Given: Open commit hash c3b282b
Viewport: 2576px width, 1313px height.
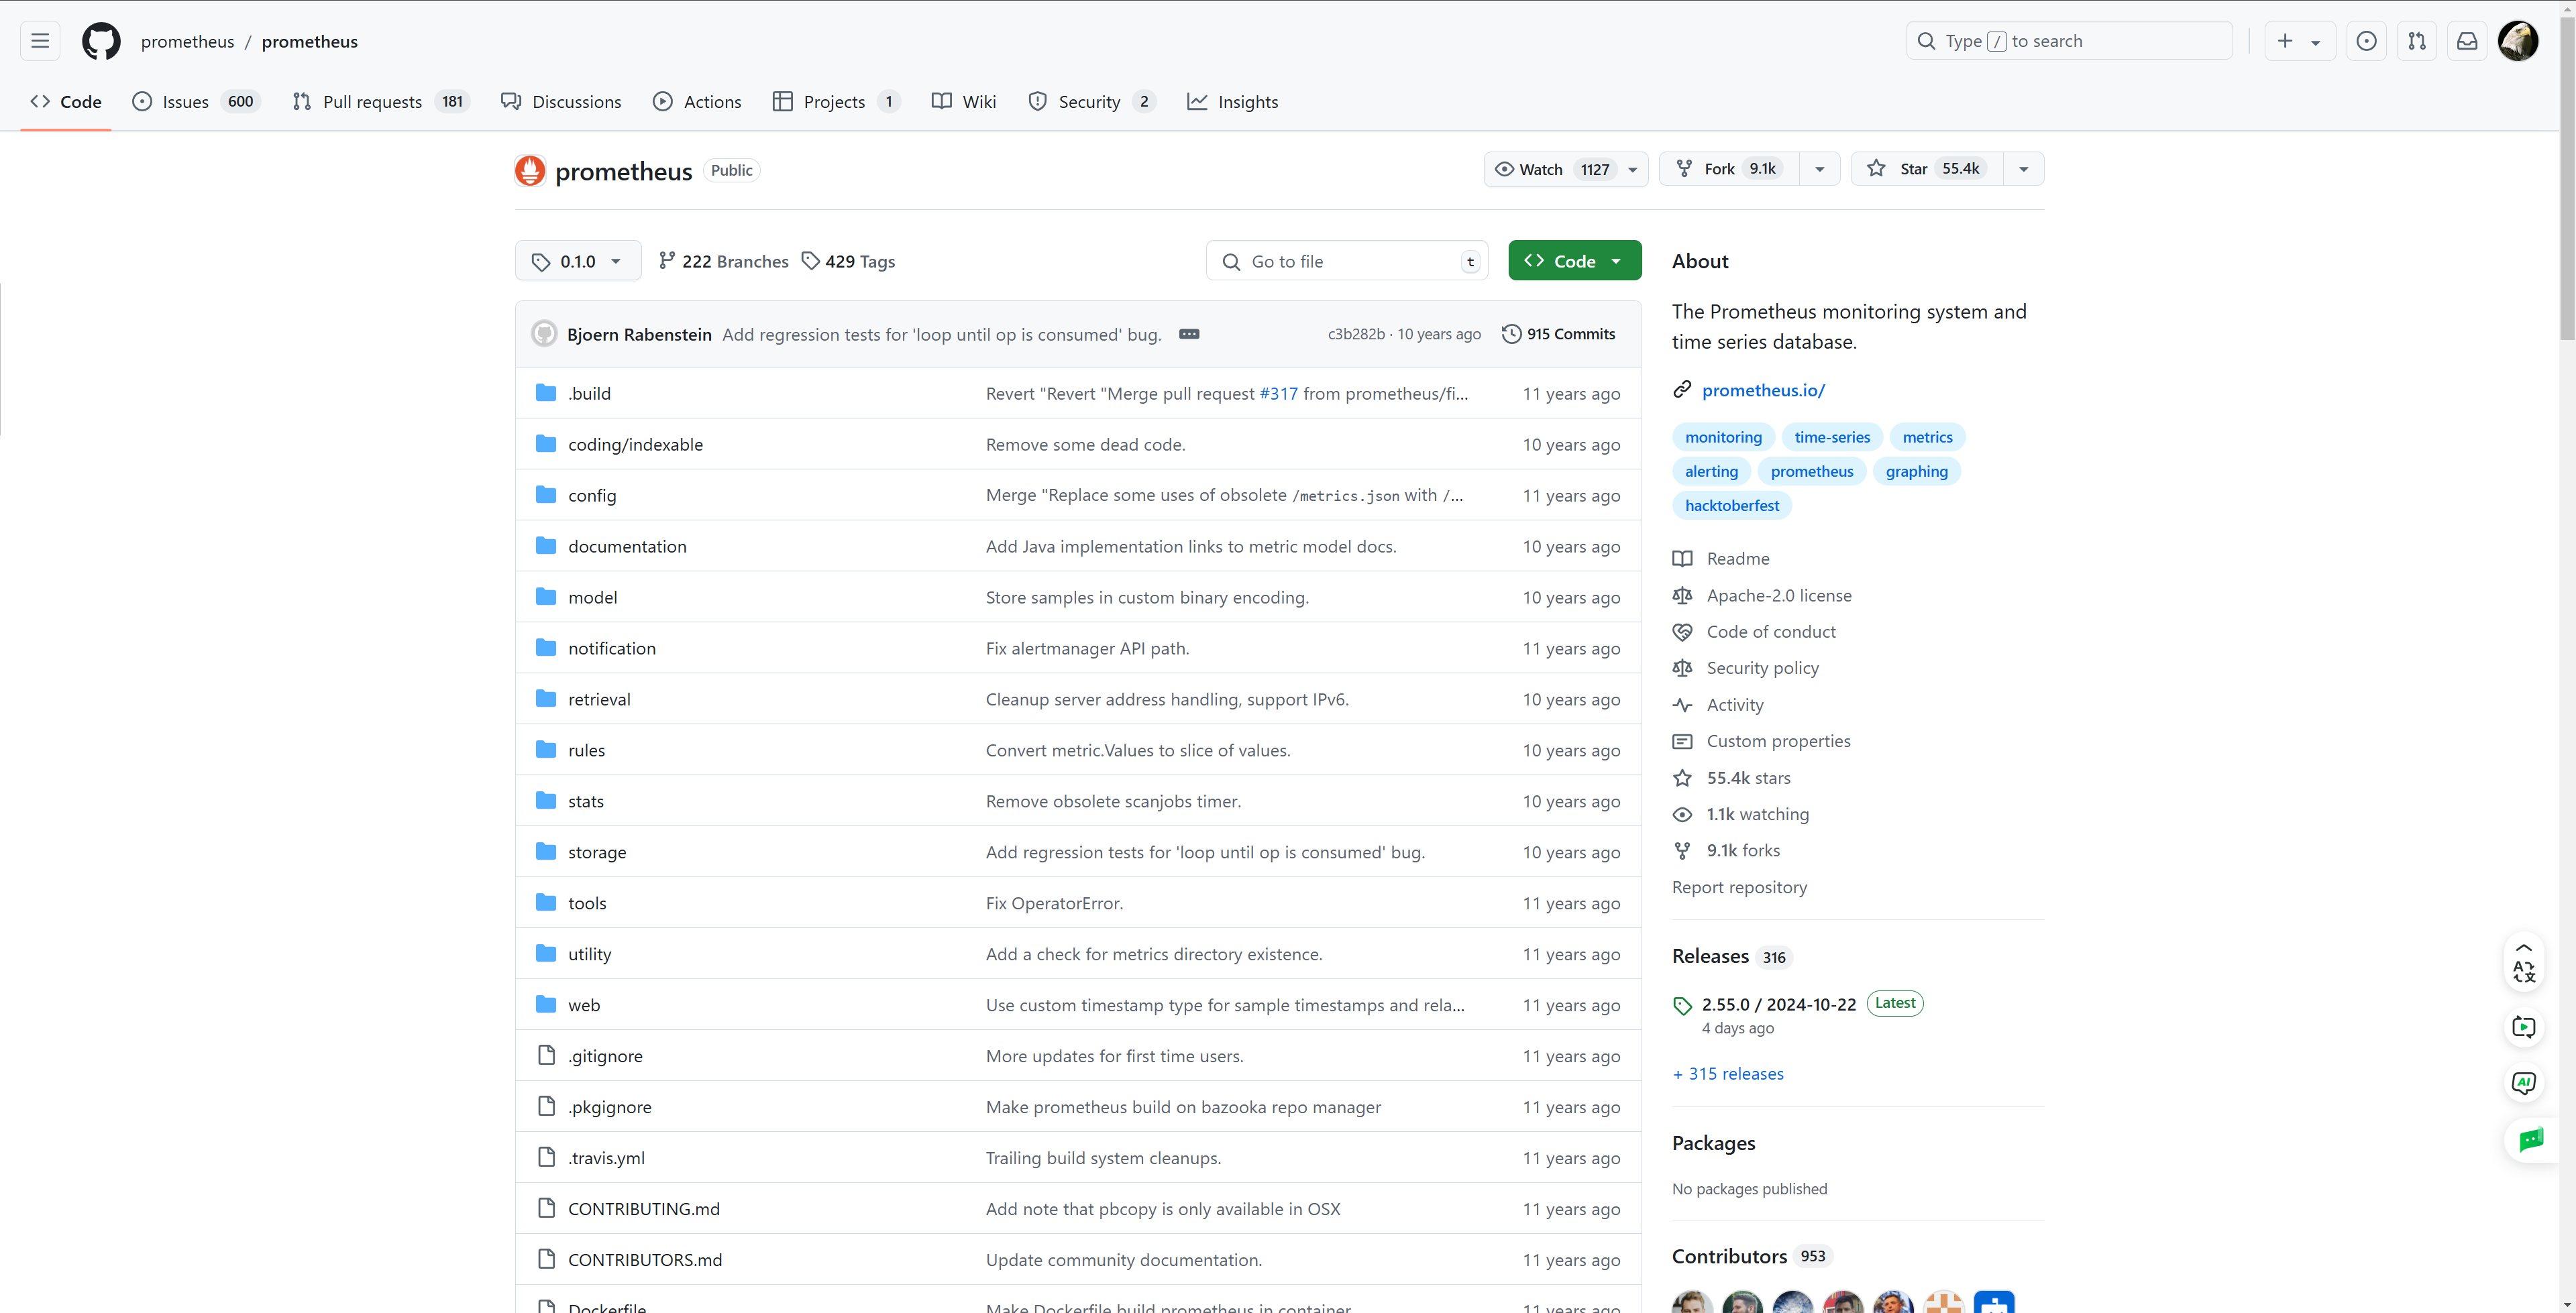Looking at the screenshot, I should (1356, 334).
